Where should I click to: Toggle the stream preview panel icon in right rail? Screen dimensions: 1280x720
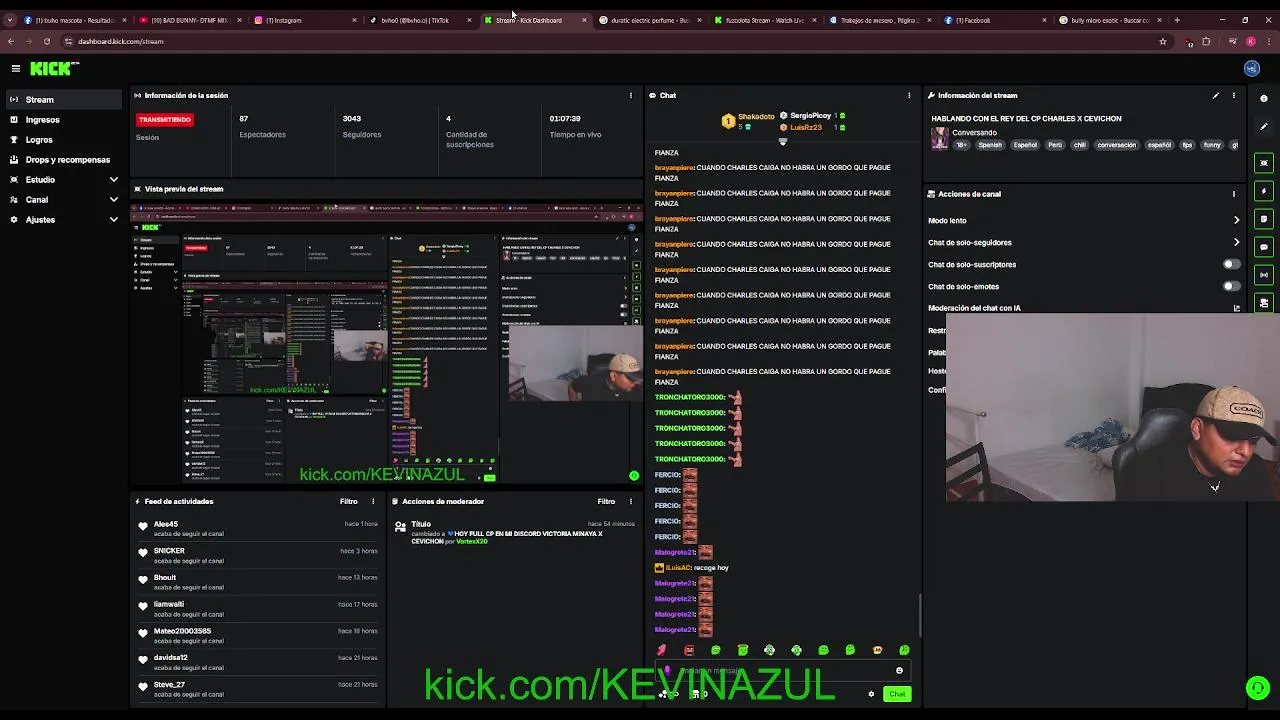pyautogui.click(x=1264, y=163)
